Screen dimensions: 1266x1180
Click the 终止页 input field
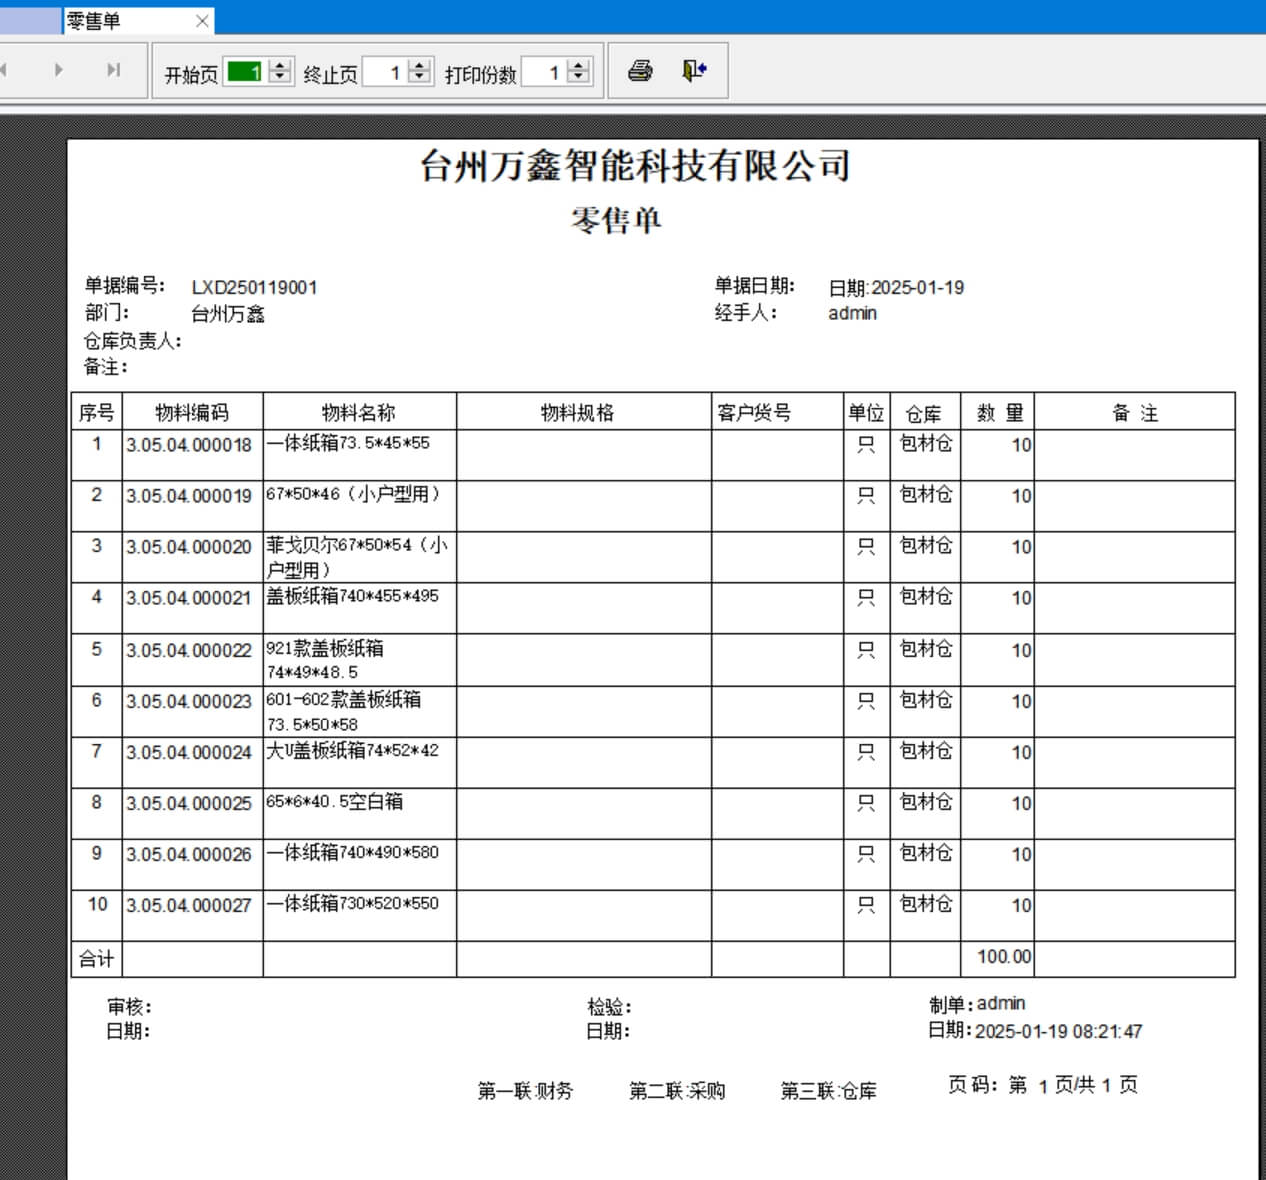(x=385, y=72)
